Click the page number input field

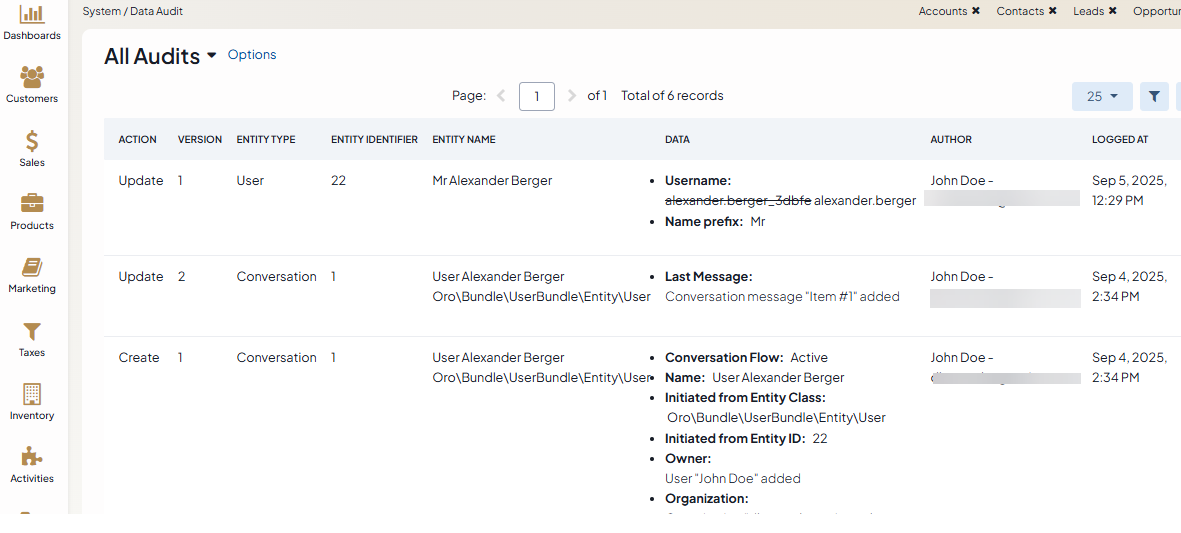(537, 96)
